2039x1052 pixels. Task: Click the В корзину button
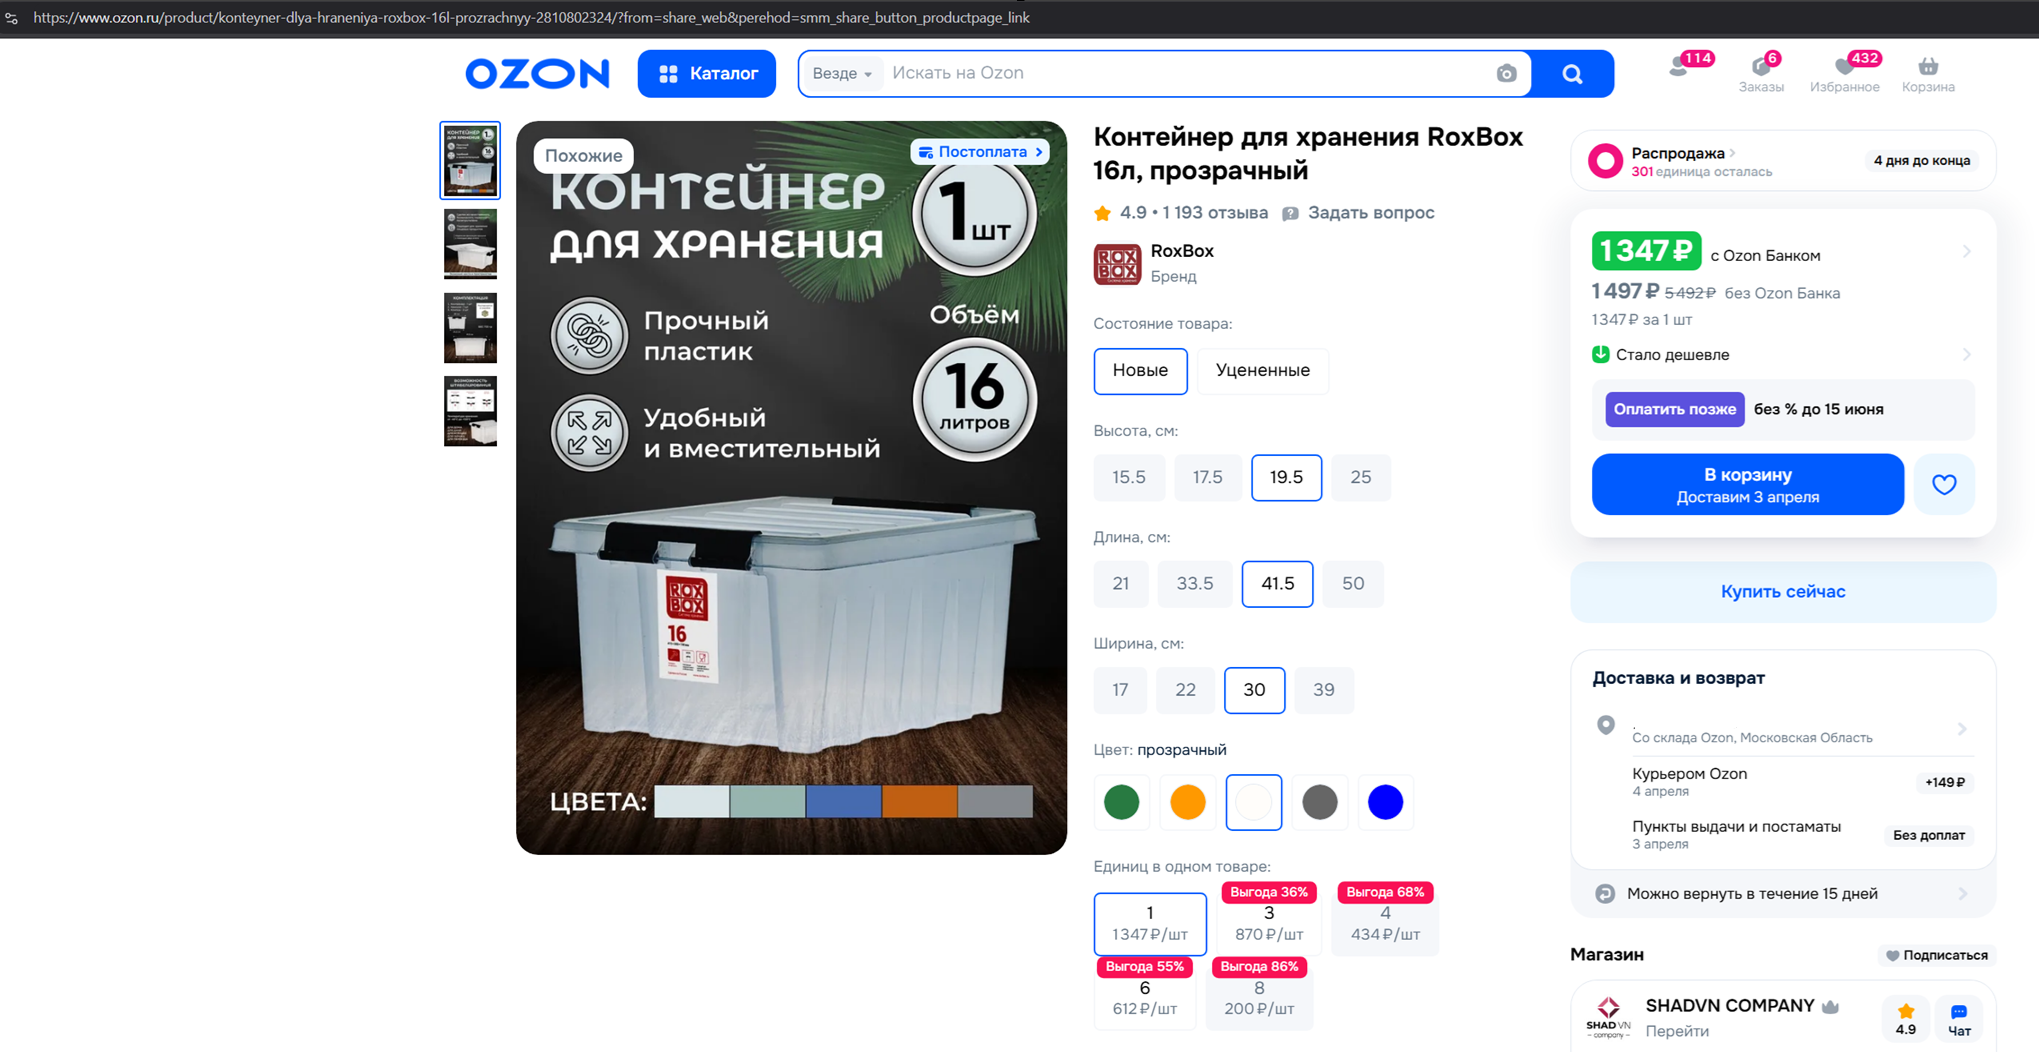pyautogui.click(x=1747, y=485)
